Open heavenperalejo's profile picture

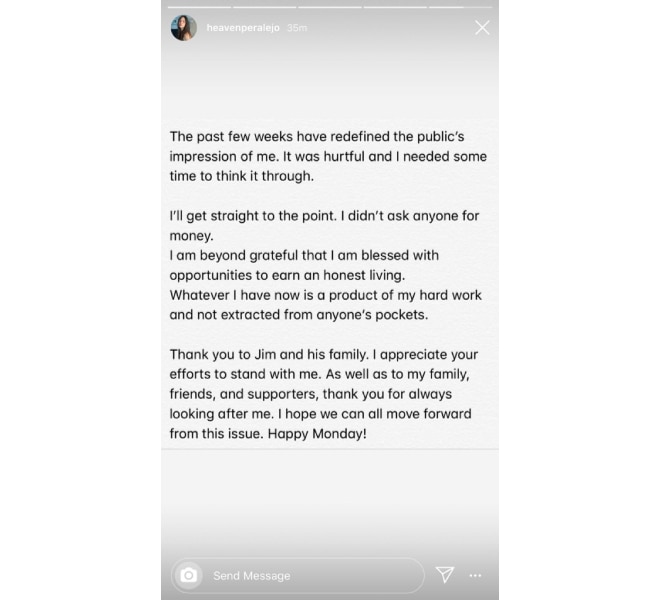184,28
